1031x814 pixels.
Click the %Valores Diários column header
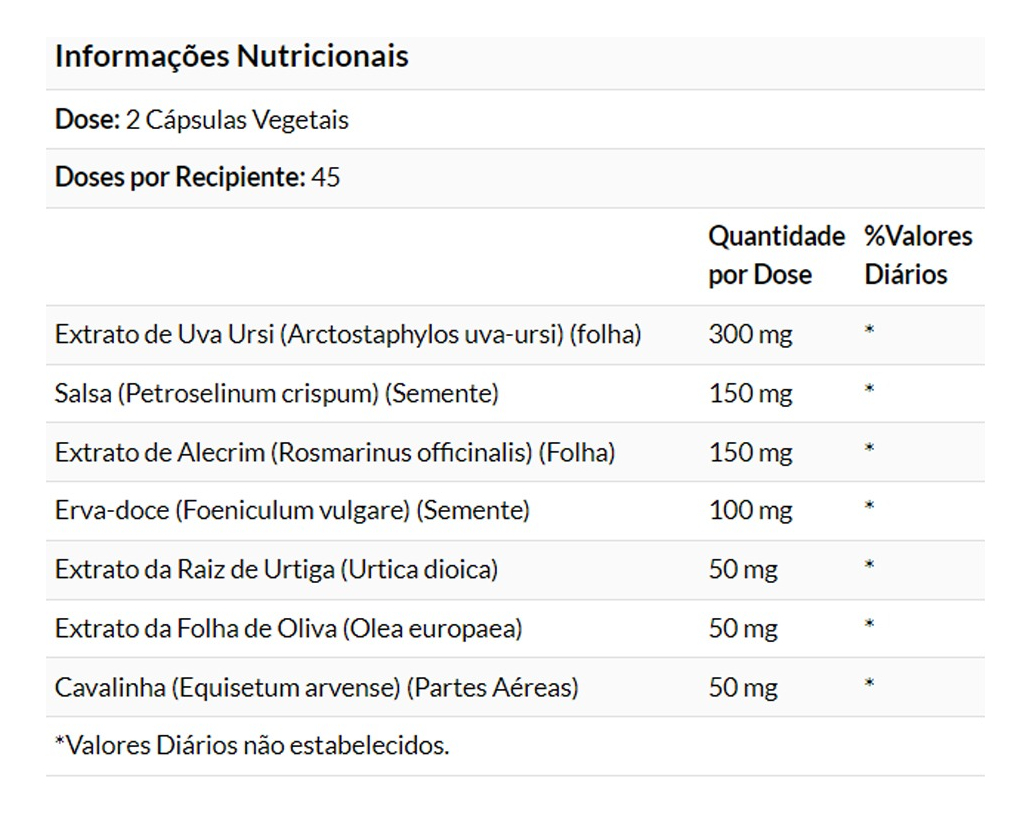(x=917, y=255)
